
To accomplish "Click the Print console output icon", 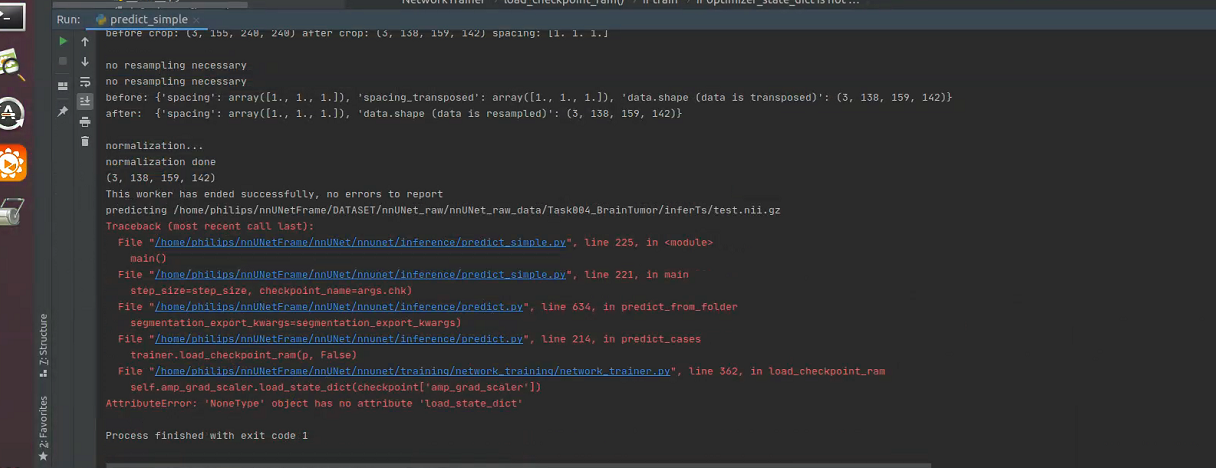I will click(85, 121).
